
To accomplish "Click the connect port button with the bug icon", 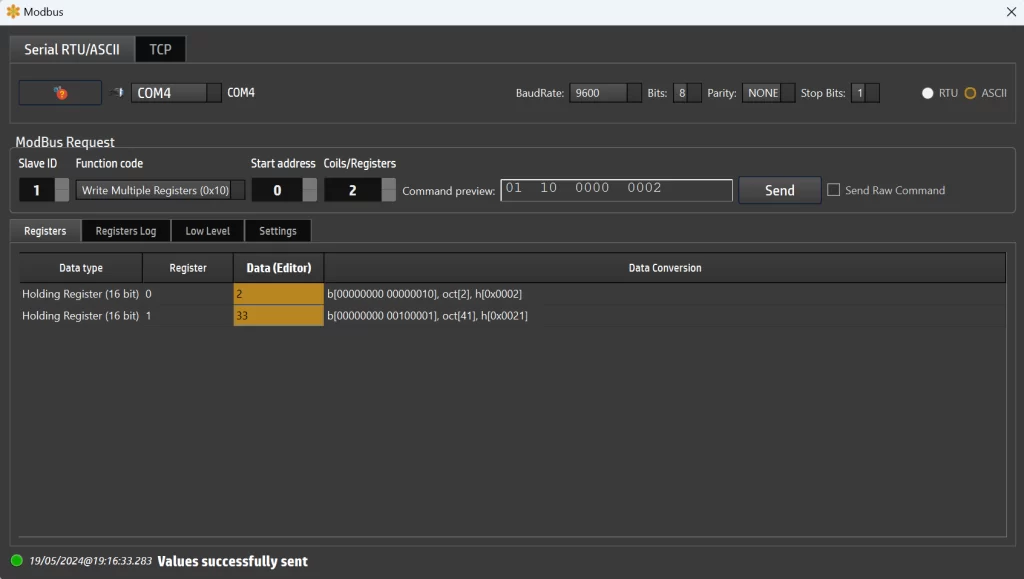I will point(60,93).
